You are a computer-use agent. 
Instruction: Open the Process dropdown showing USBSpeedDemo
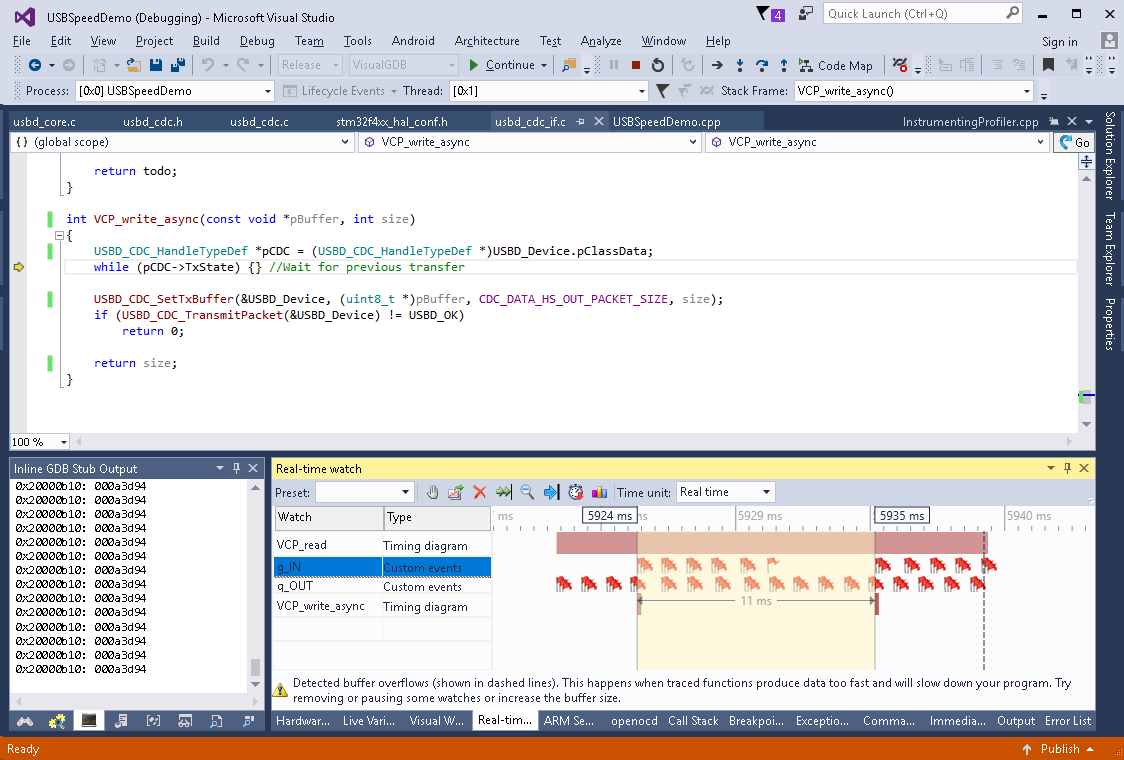pyautogui.click(x=175, y=91)
